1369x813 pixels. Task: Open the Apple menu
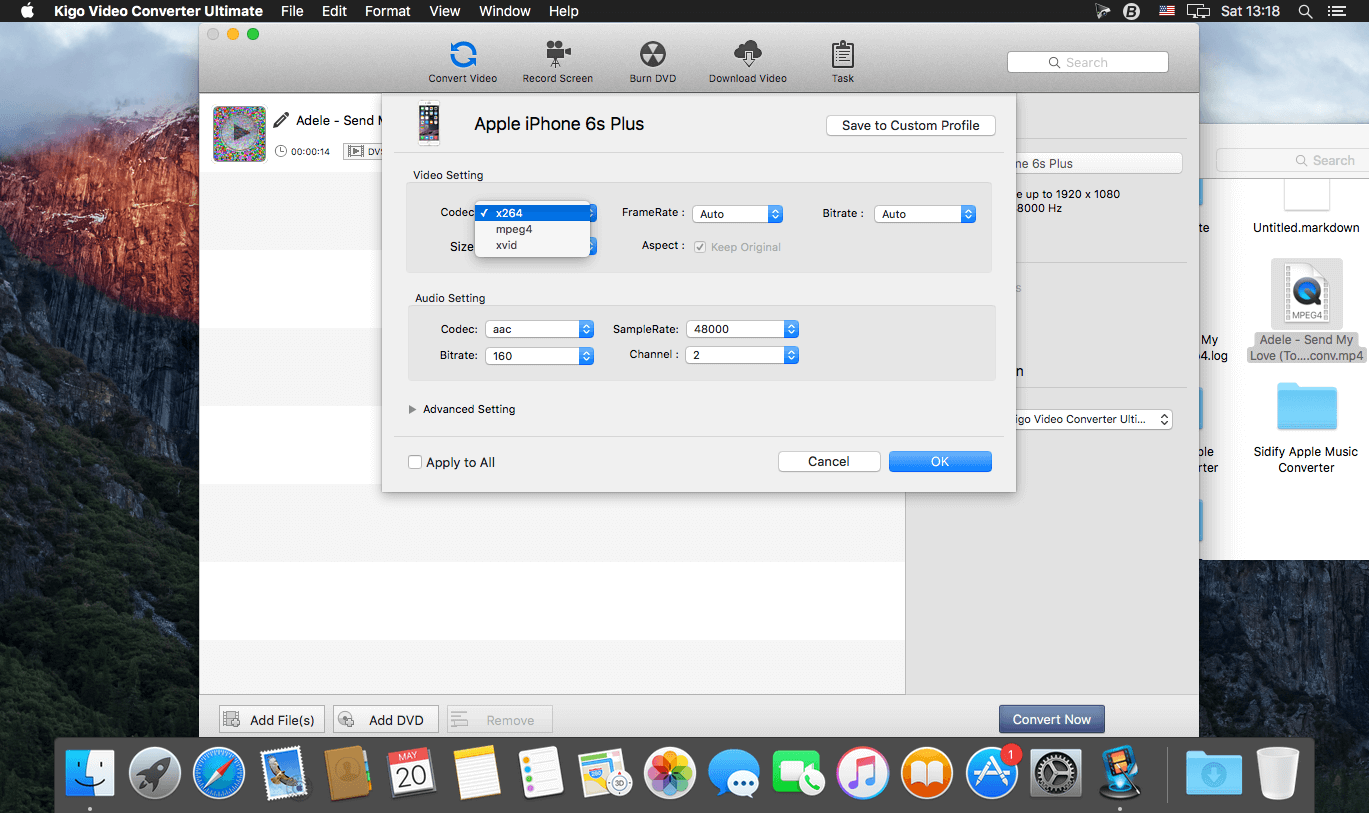coord(27,11)
